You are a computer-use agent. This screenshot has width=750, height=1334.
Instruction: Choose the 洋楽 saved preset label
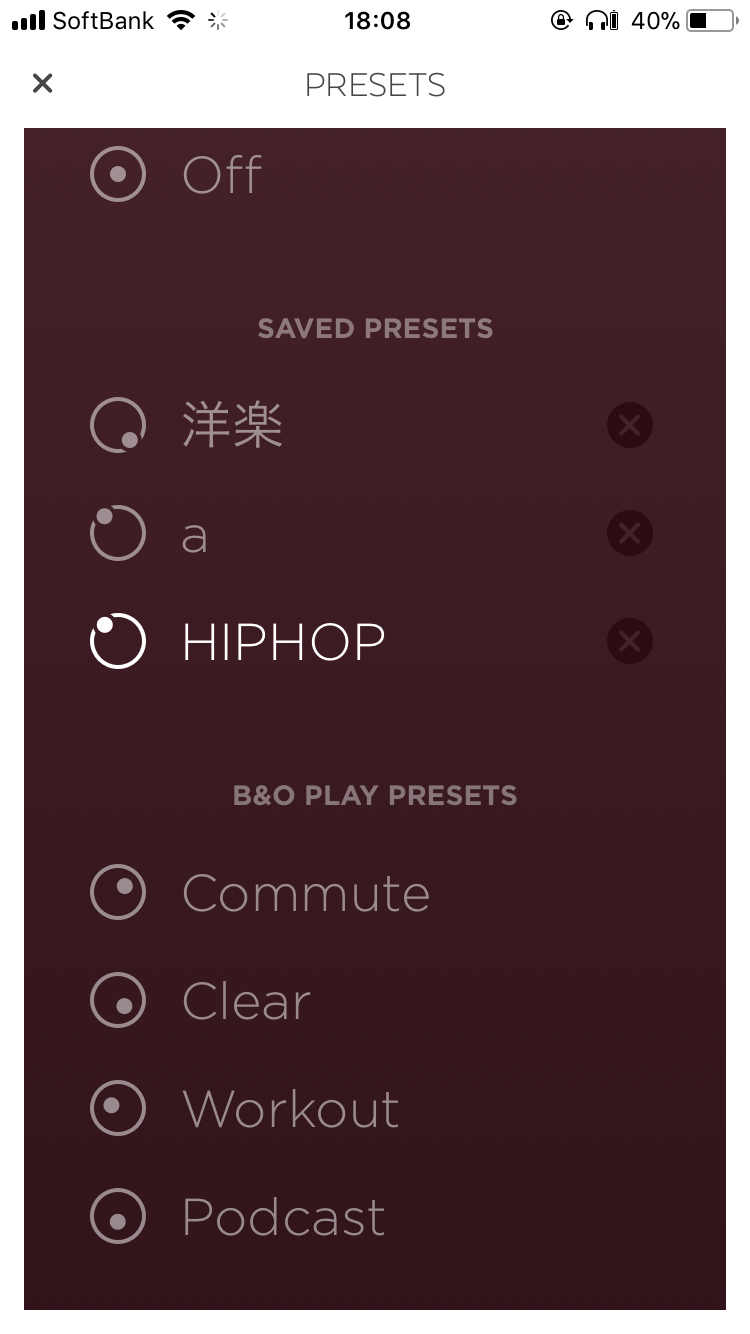click(233, 426)
